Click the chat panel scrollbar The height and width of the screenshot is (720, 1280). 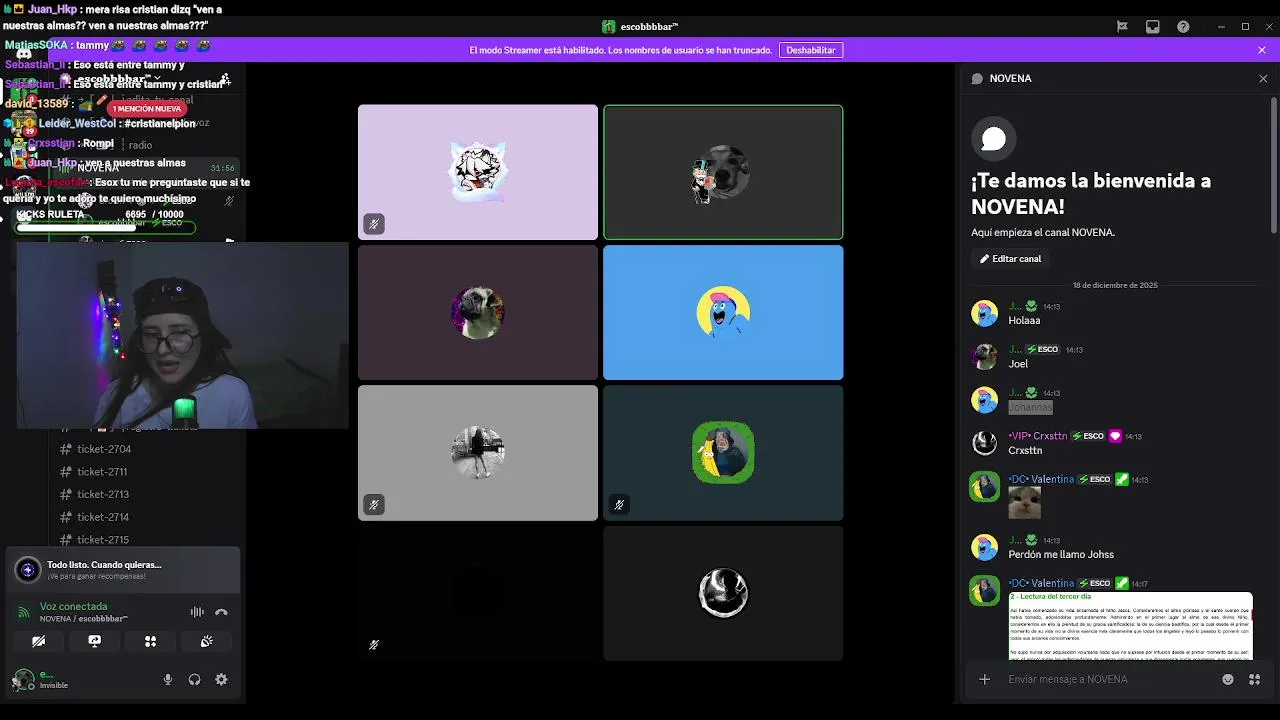[x=1273, y=165]
